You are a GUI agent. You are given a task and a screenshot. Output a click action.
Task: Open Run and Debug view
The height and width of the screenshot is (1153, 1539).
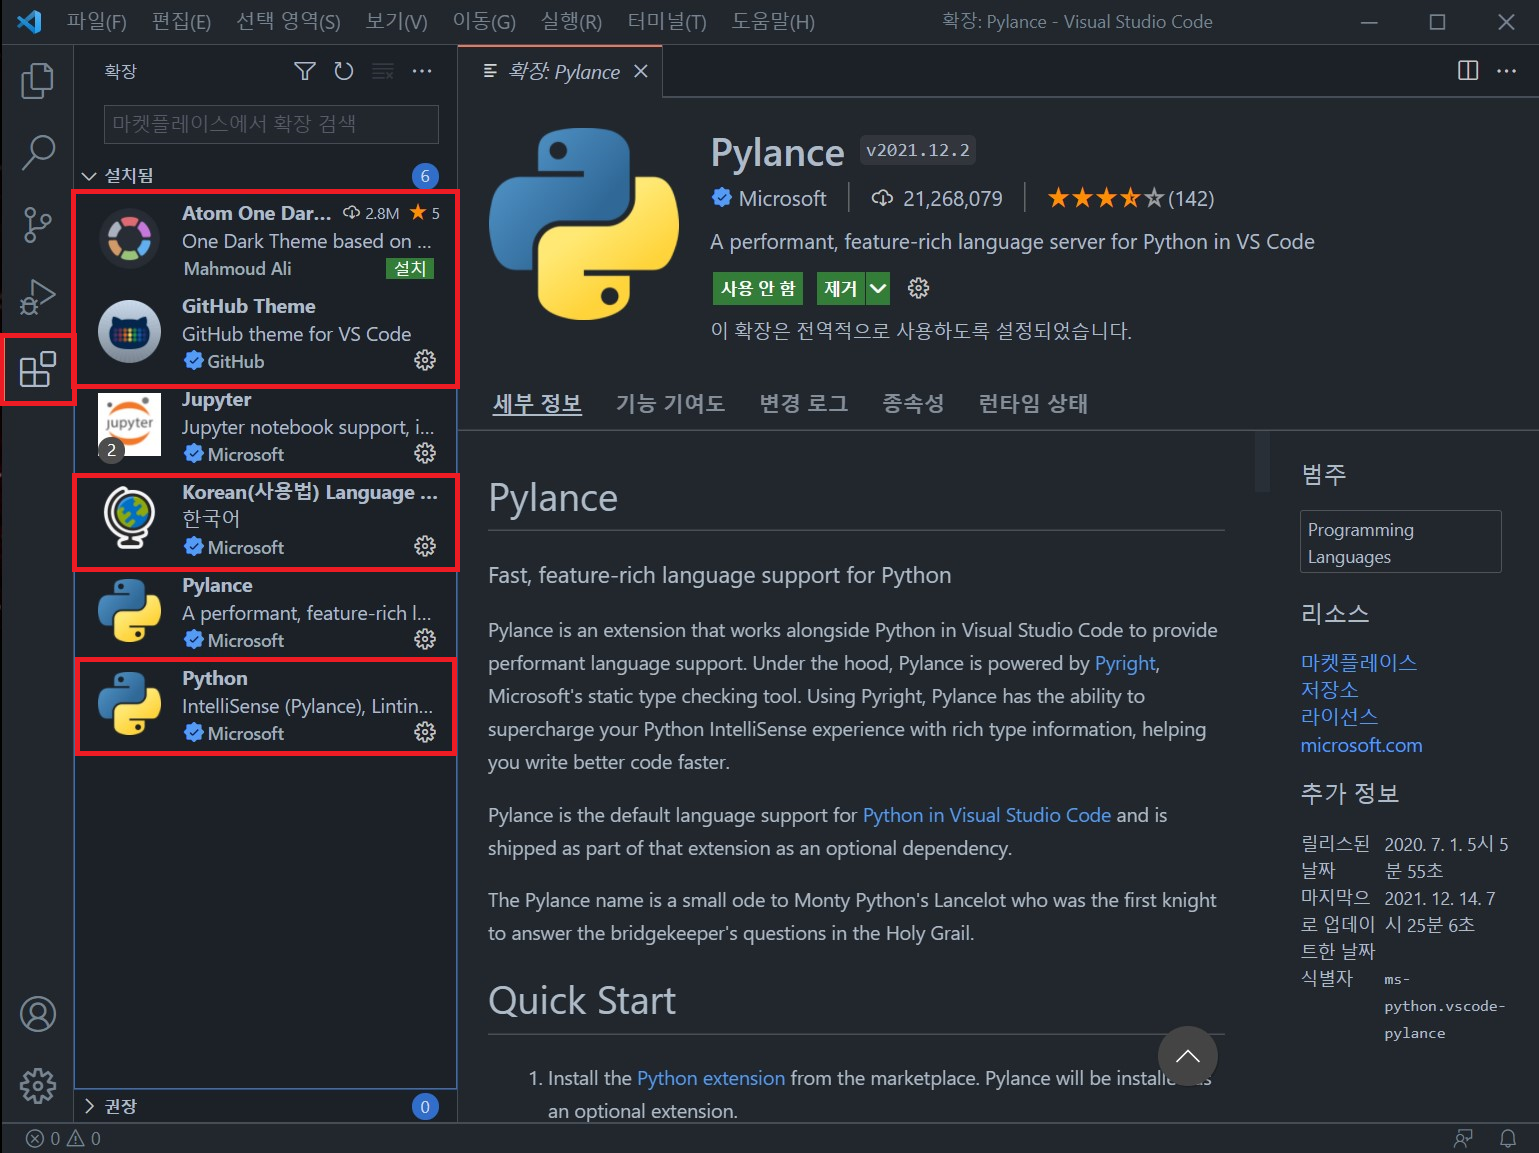(x=38, y=297)
